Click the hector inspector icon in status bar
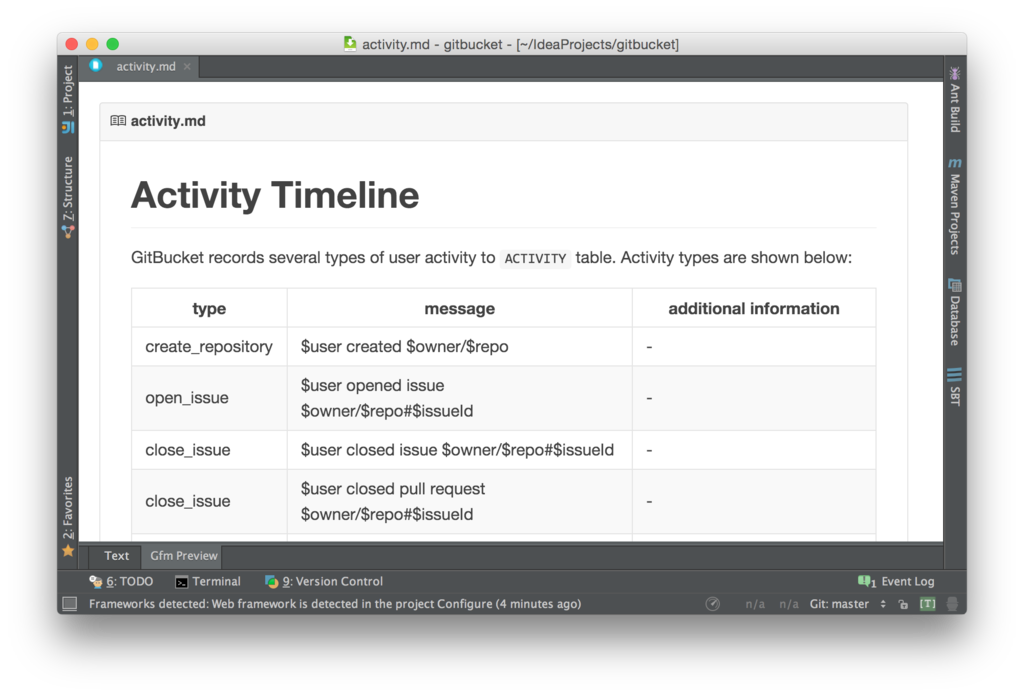This screenshot has height=696, width=1024. [952, 604]
